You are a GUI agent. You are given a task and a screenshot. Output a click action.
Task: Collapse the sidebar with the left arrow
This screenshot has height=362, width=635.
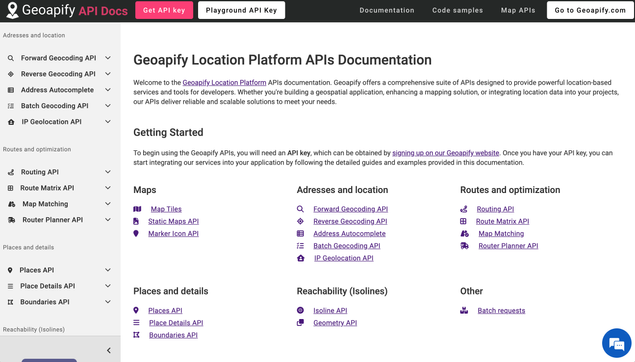[x=109, y=350]
